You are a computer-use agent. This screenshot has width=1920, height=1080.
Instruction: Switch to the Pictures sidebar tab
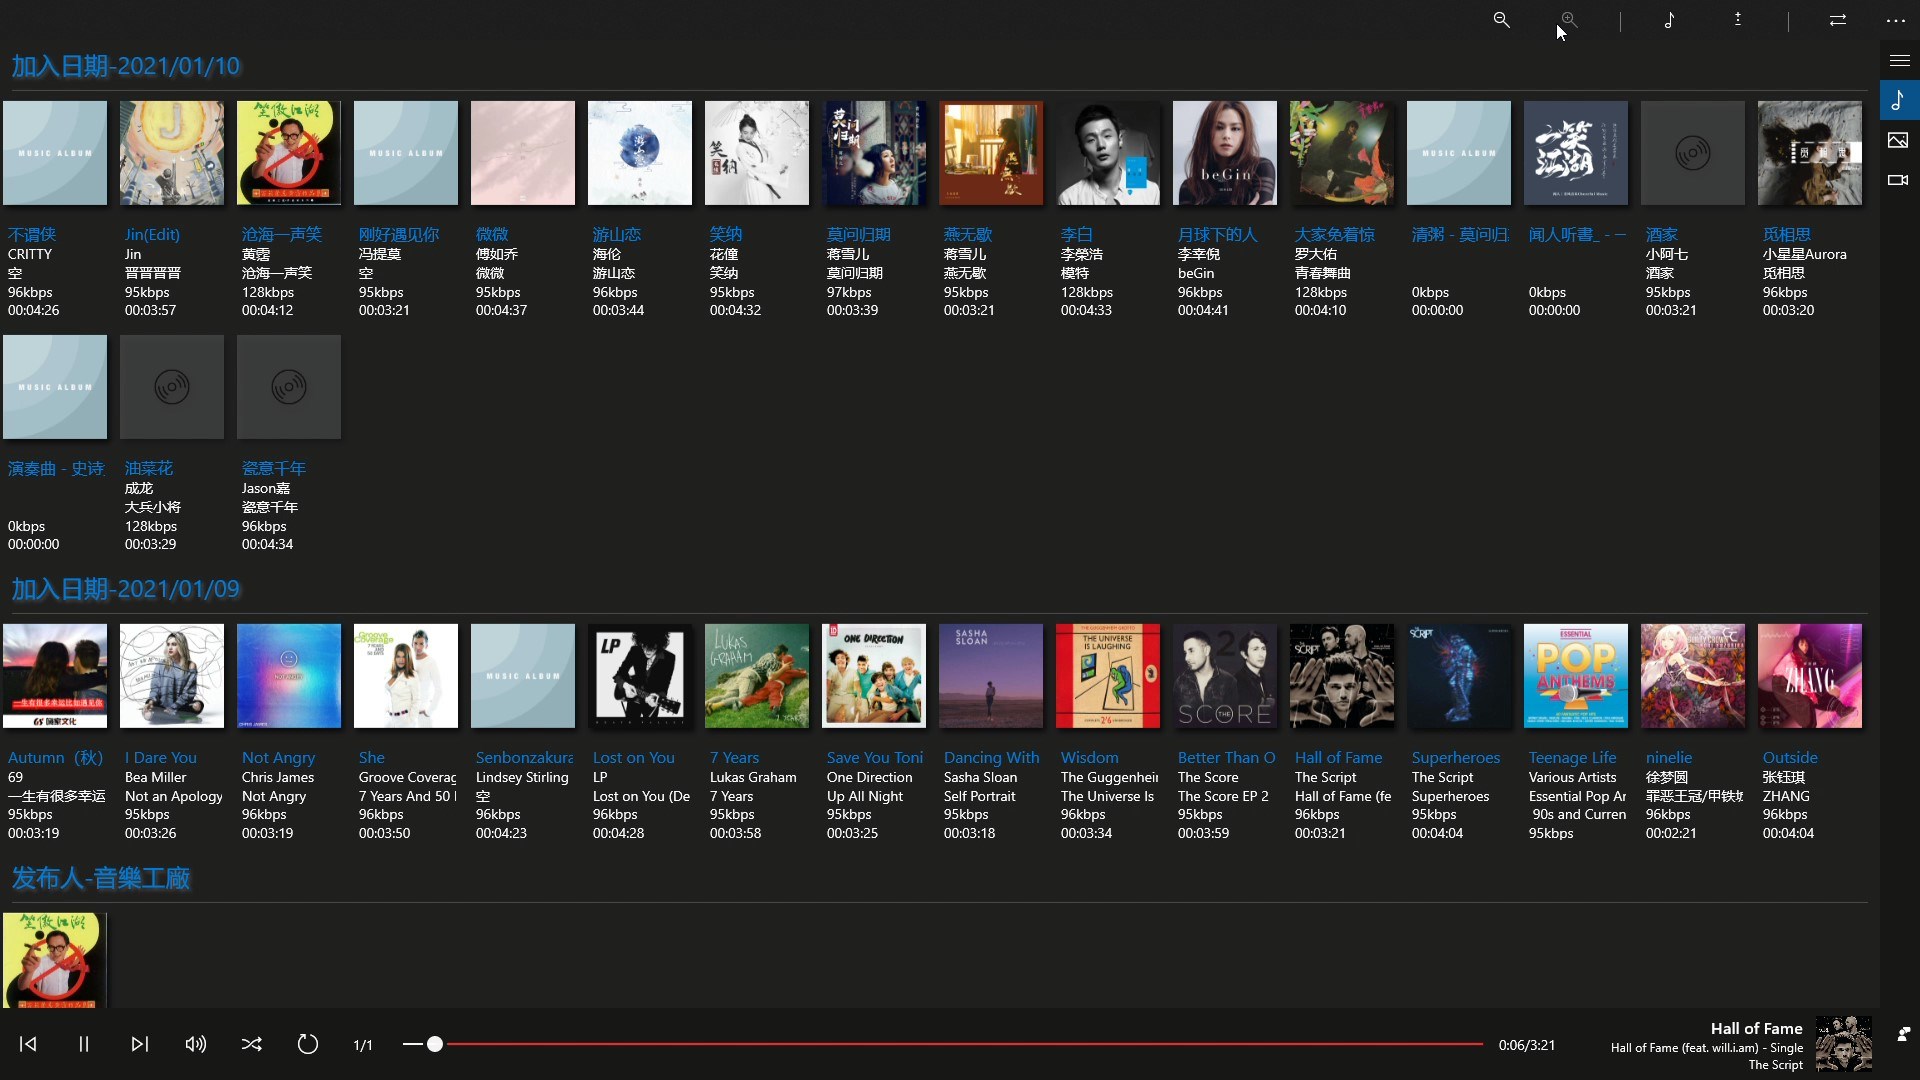point(1899,140)
